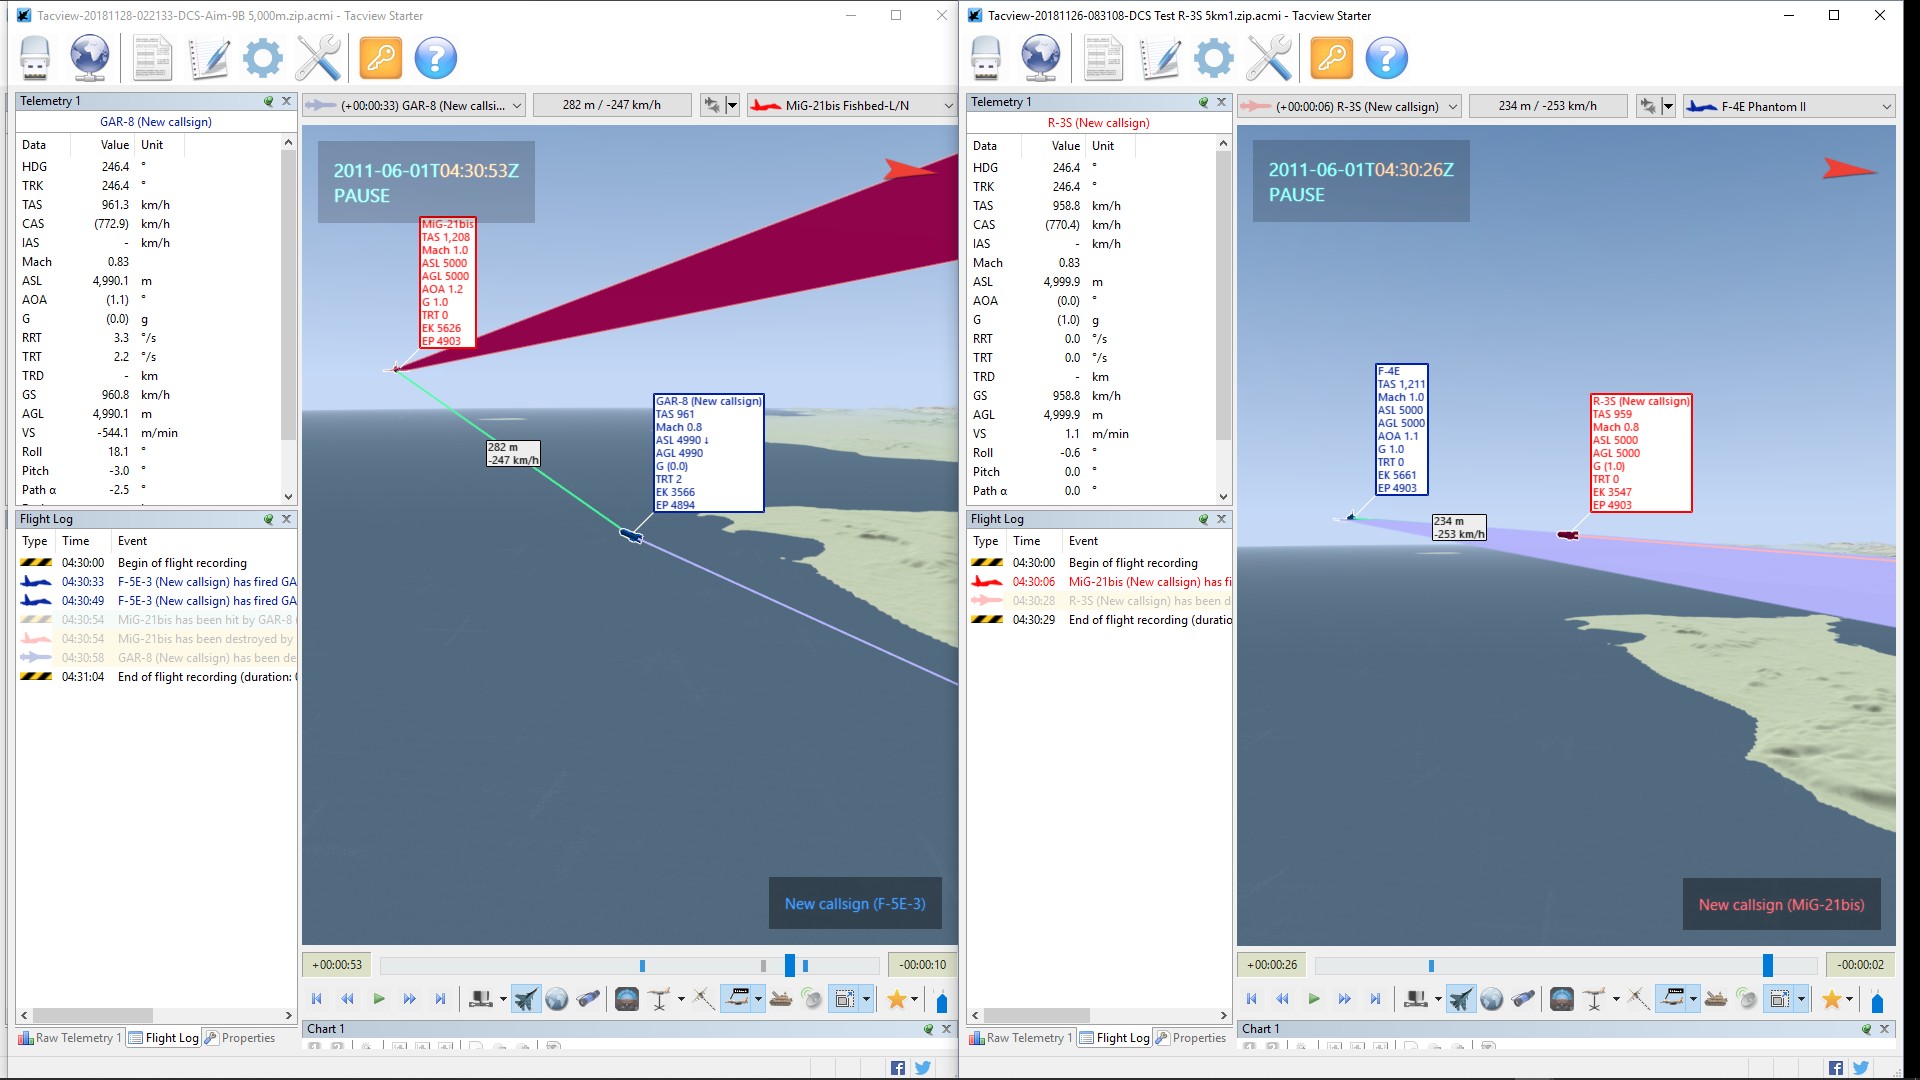Switch to Raw Telemetry 1 tab, right window
This screenshot has width=1920, height=1080.
click(x=1020, y=1038)
